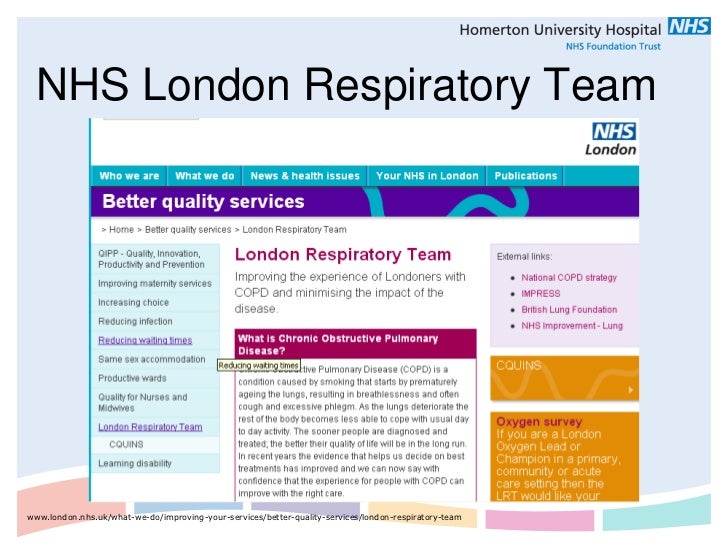This screenshot has height=546, width=728.
Task: Click the NHS London logo
Action: tap(611, 139)
